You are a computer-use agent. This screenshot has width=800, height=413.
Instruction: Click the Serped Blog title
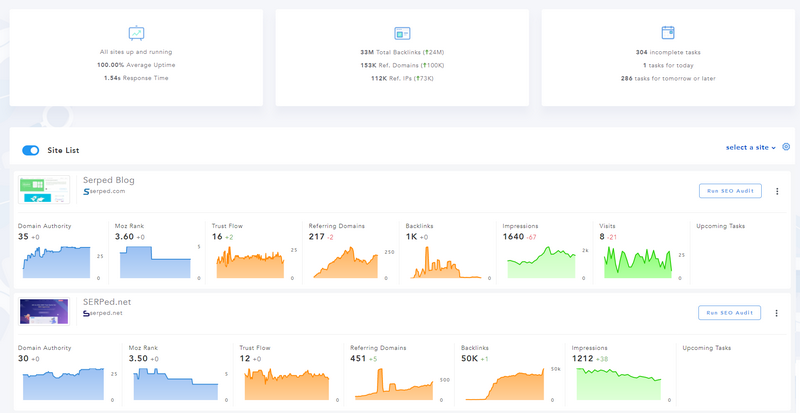pyautogui.click(x=109, y=180)
